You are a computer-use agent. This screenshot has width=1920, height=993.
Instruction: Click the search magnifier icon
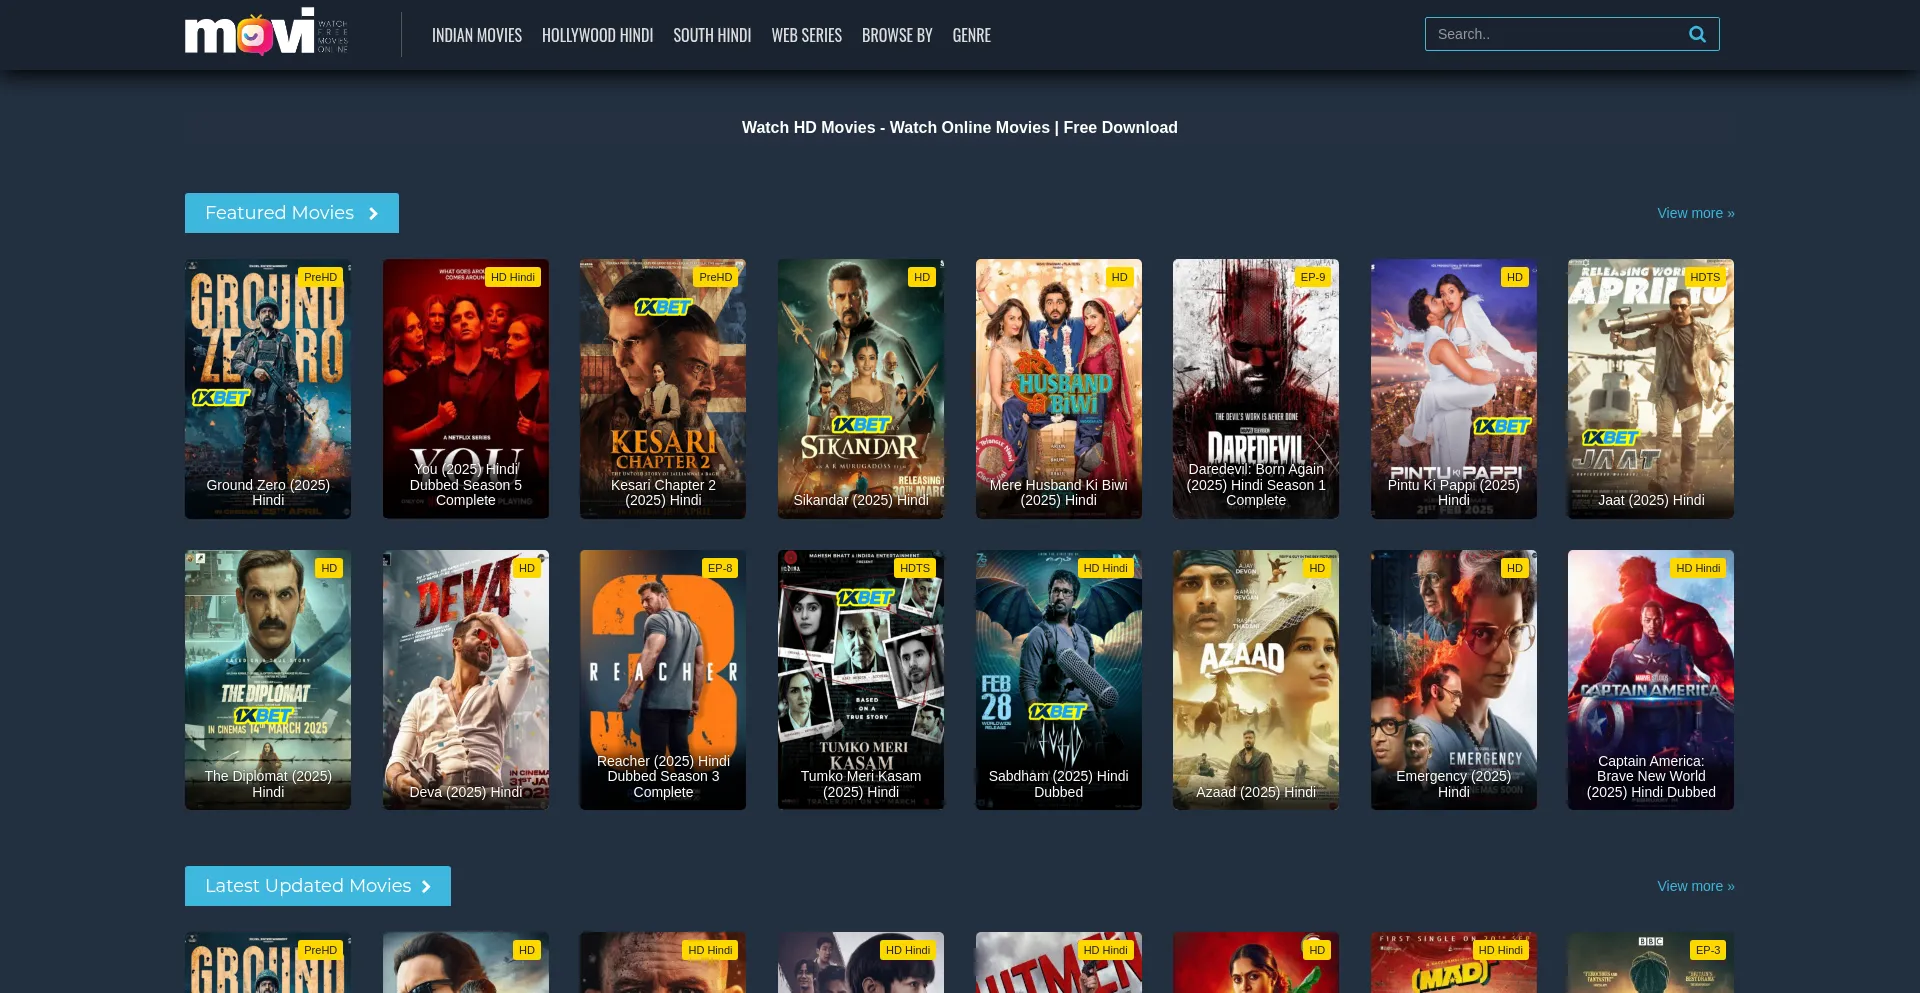[1697, 34]
